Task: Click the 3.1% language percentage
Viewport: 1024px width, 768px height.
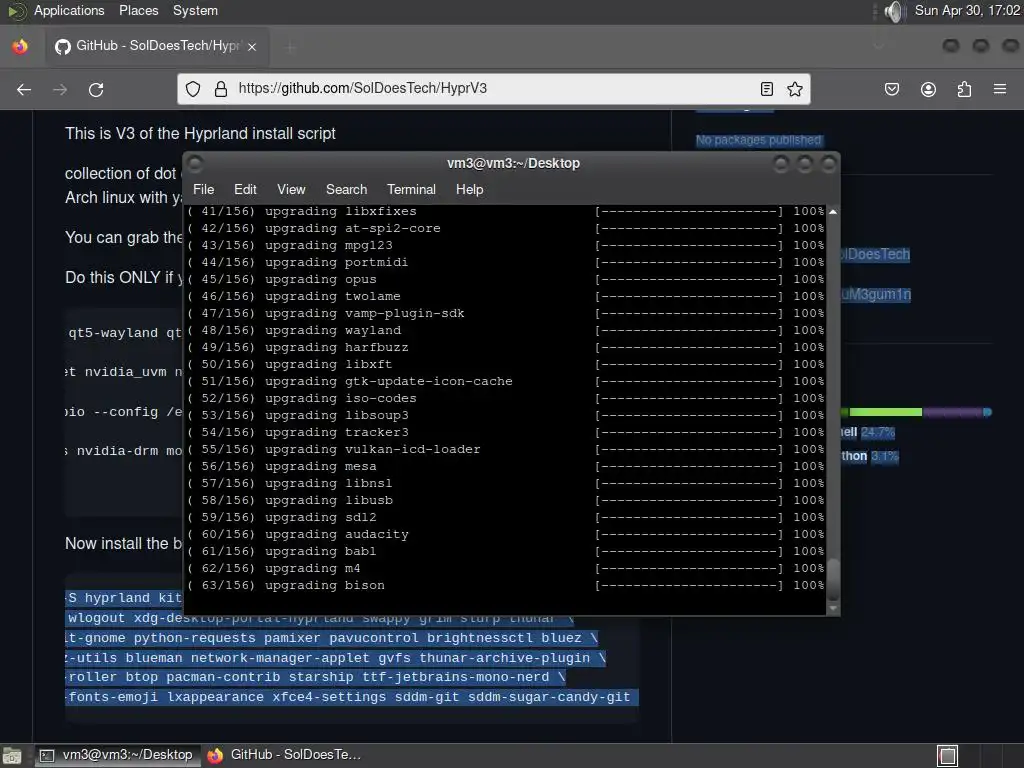Action: (x=885, y=456)
